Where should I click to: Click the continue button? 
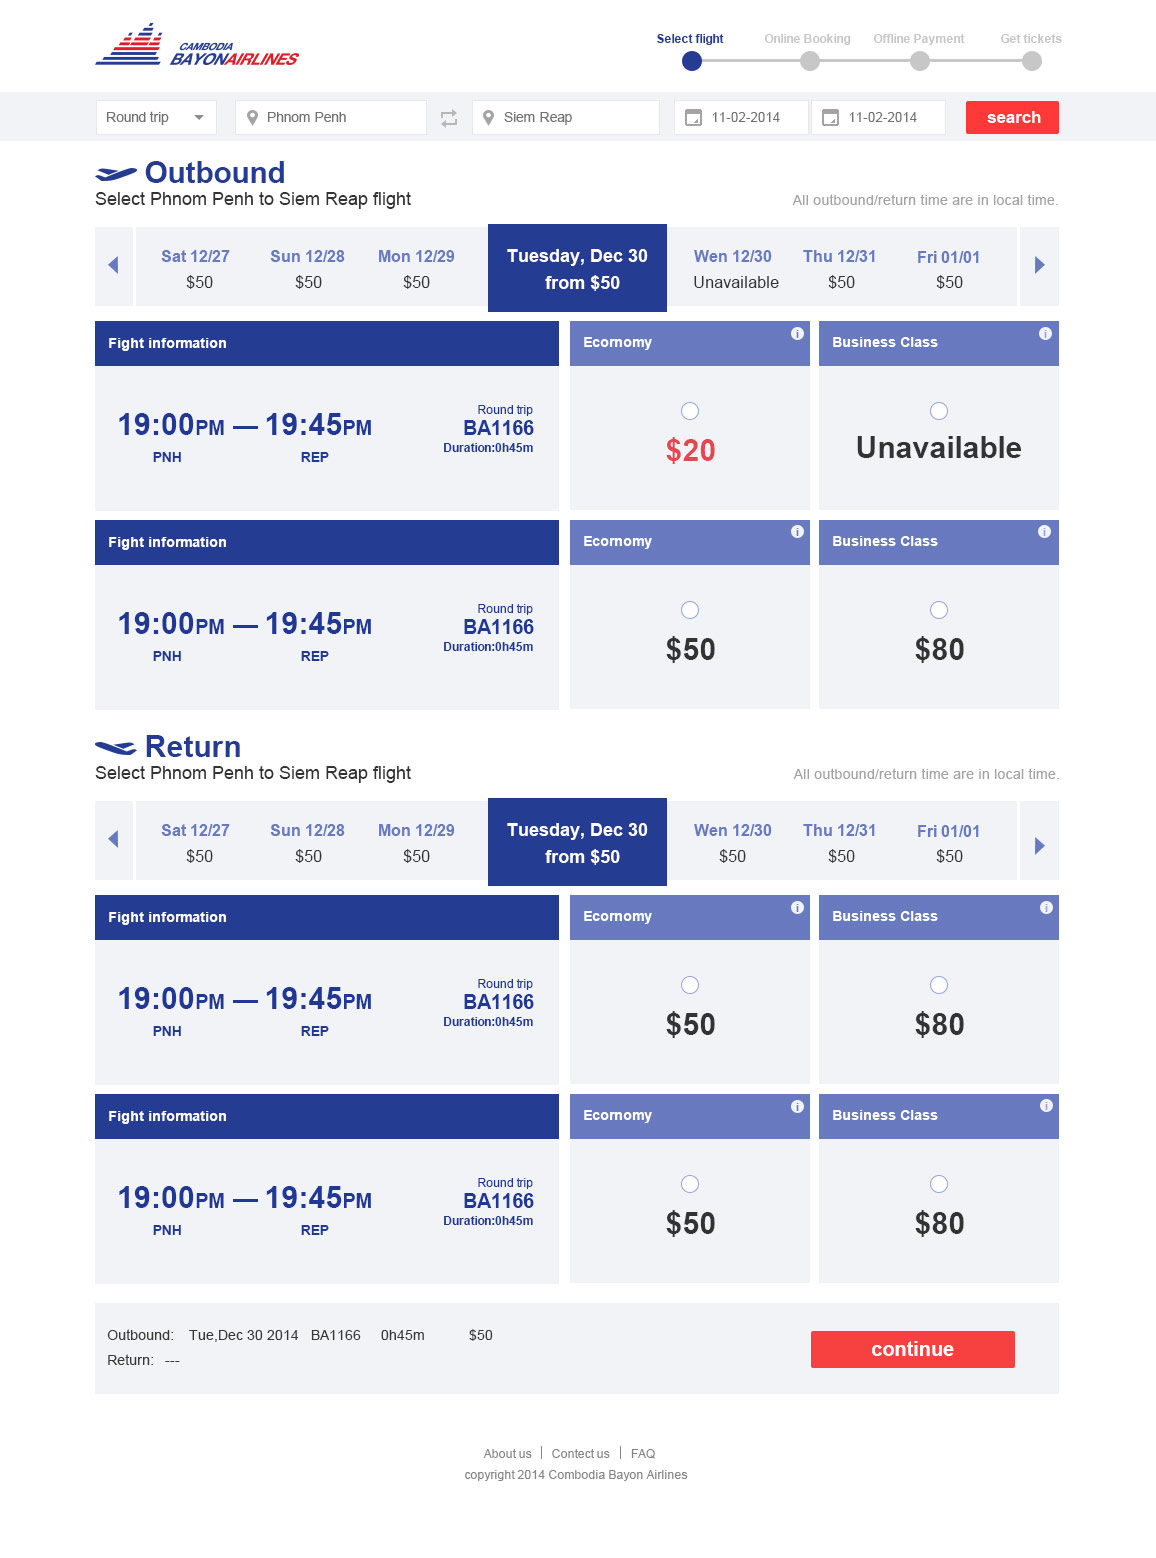[913, 1349]
